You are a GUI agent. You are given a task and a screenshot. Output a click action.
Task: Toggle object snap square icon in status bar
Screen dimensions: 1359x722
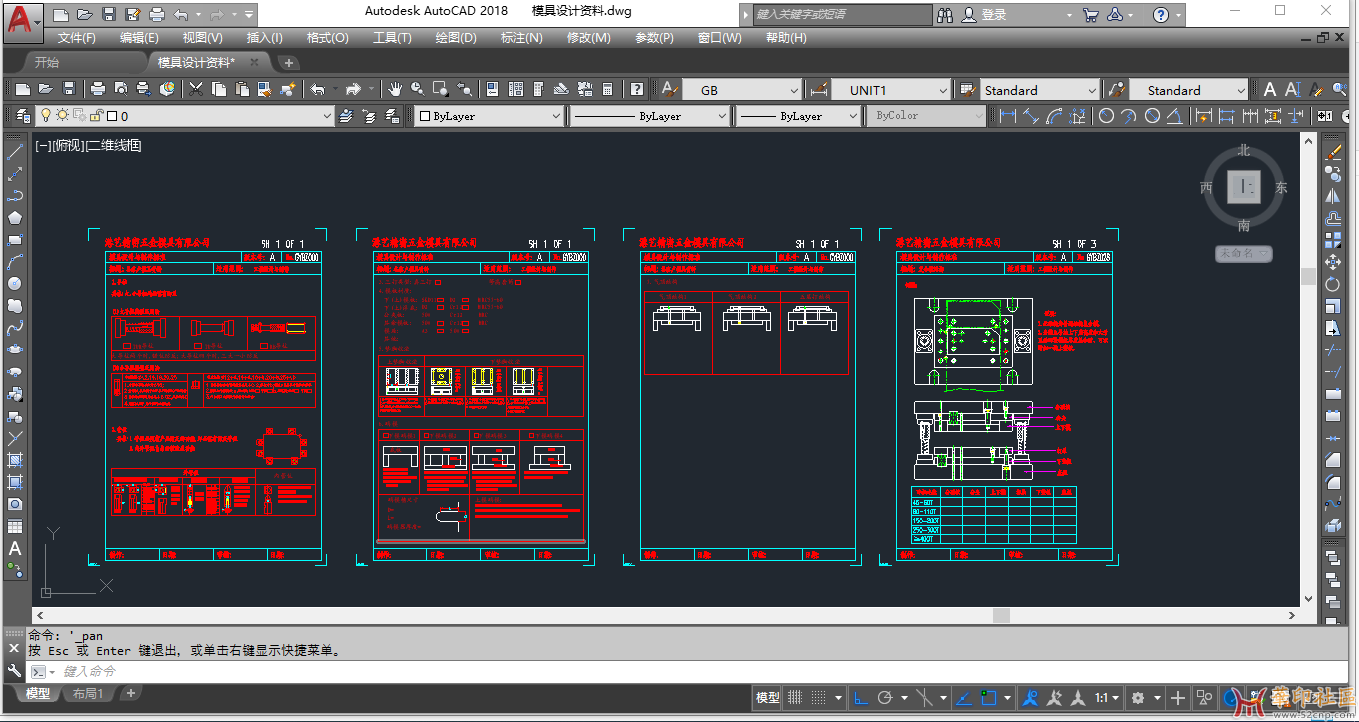pos(990,697)
